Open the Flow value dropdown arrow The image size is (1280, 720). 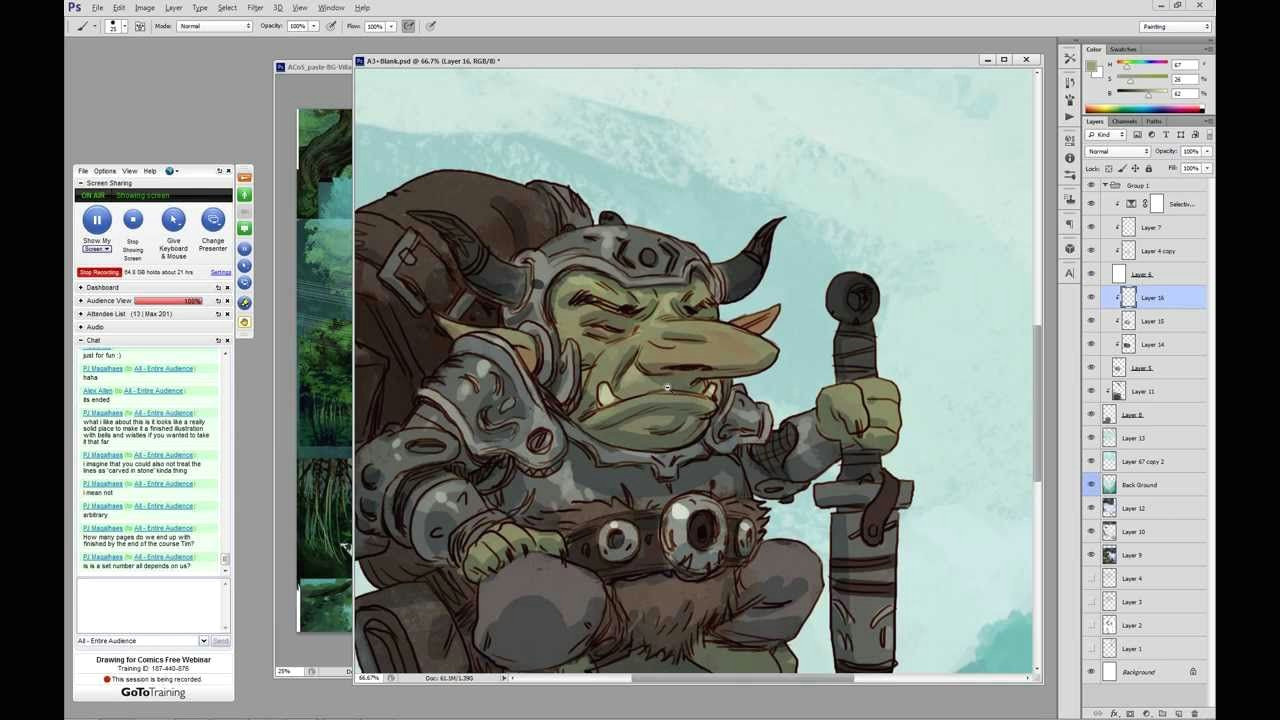391,26
